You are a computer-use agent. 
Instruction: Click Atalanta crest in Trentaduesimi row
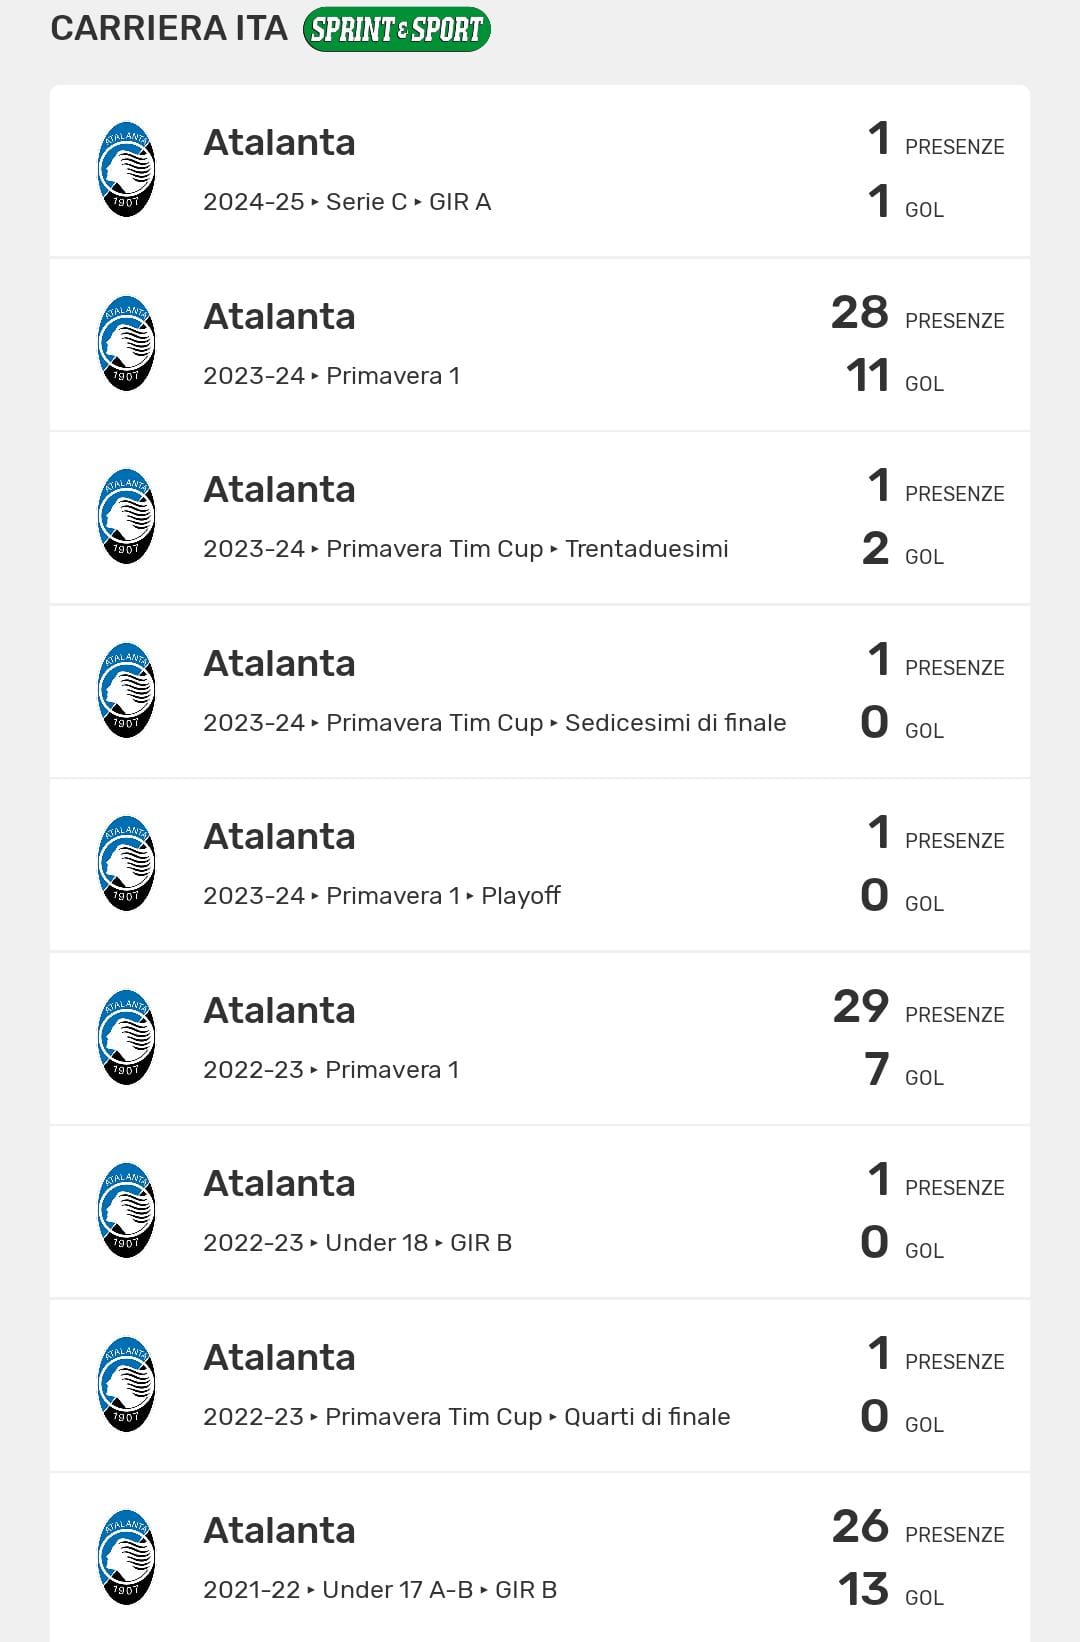coord(126,517)
